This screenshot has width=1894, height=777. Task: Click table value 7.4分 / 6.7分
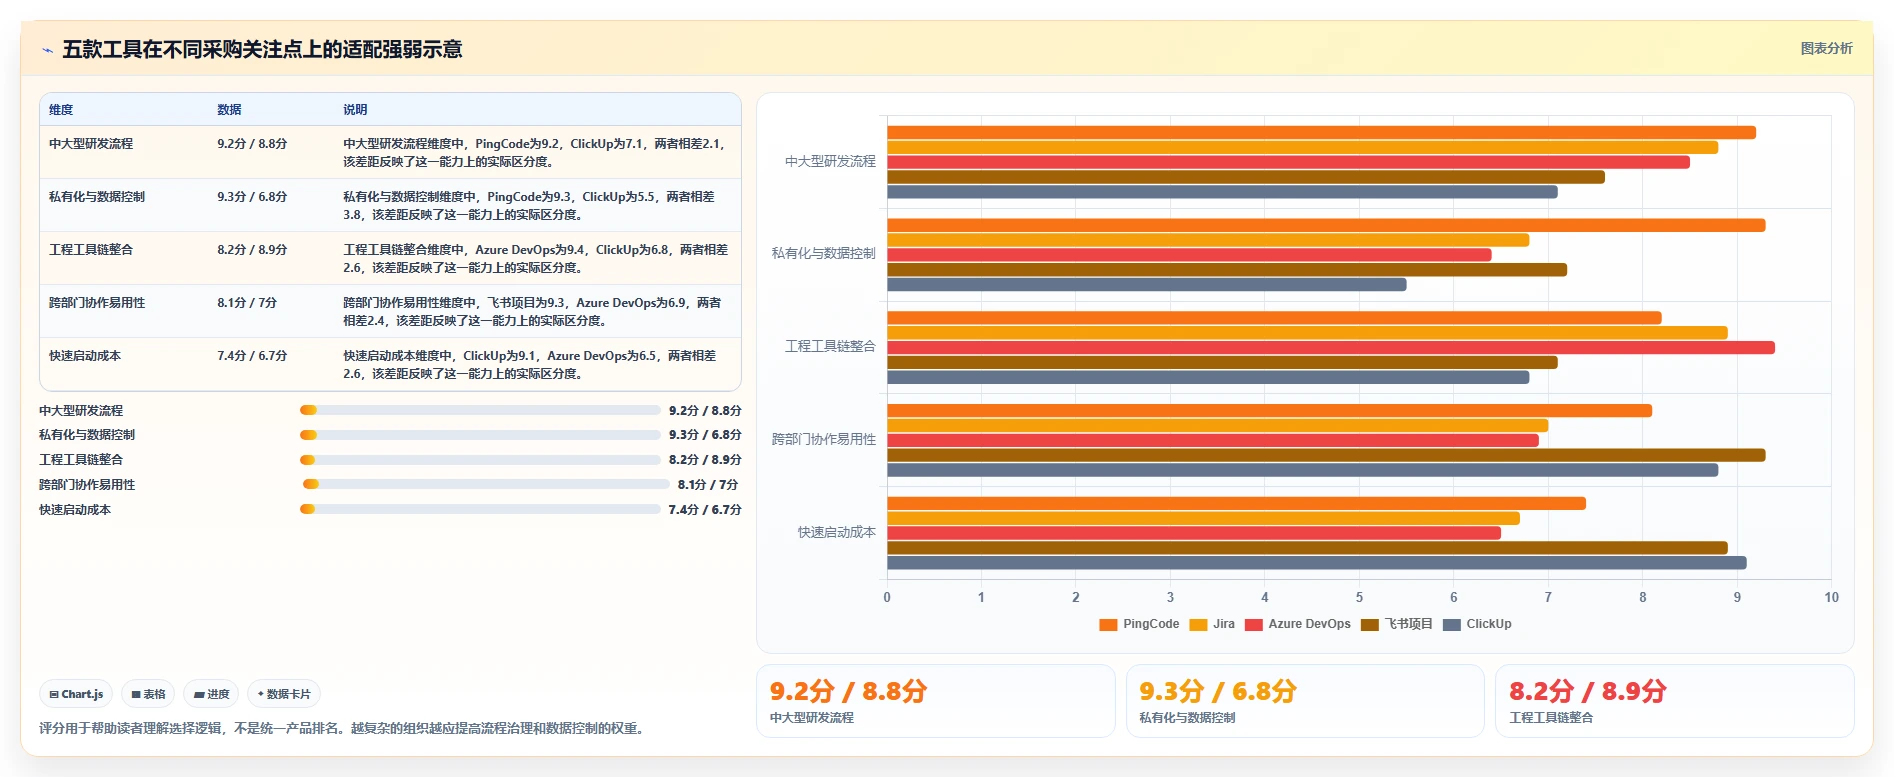pos(252,356)
